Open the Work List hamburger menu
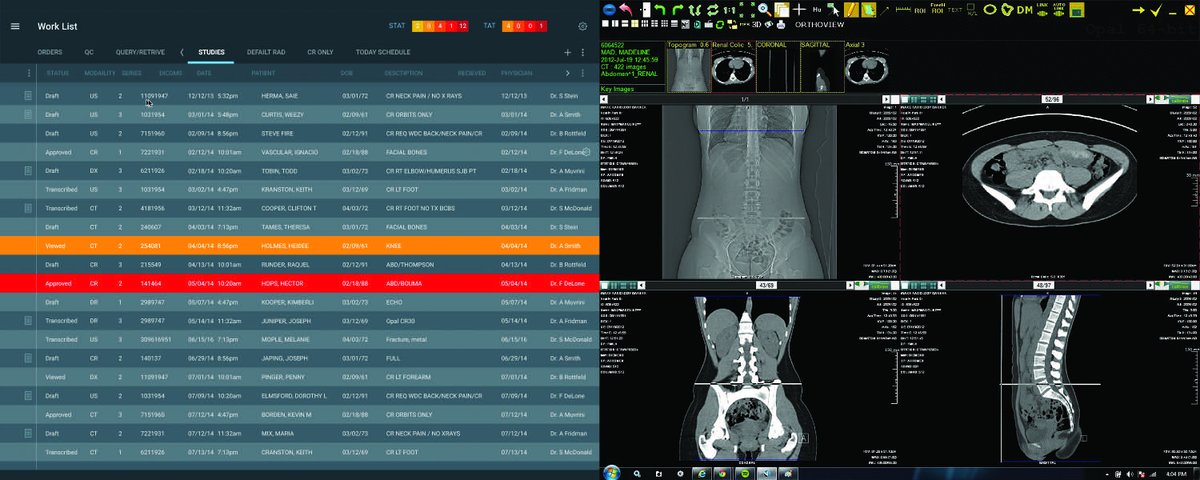This screenshot has width=1200, height=480. tap(15, 26)
